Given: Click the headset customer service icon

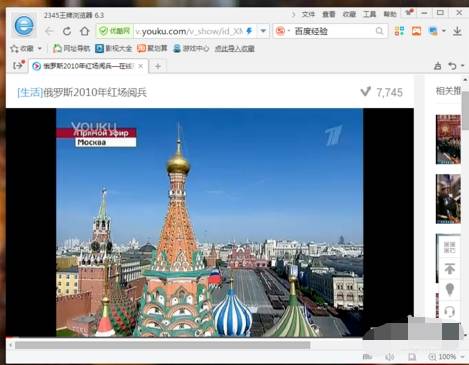Looking at the screenshot, I should (450, 312).
